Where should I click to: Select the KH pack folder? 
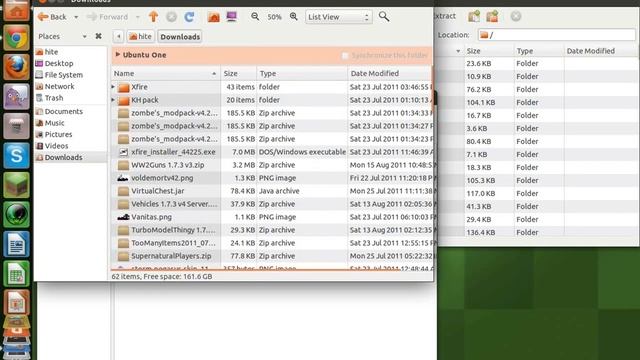click(271, 100)
